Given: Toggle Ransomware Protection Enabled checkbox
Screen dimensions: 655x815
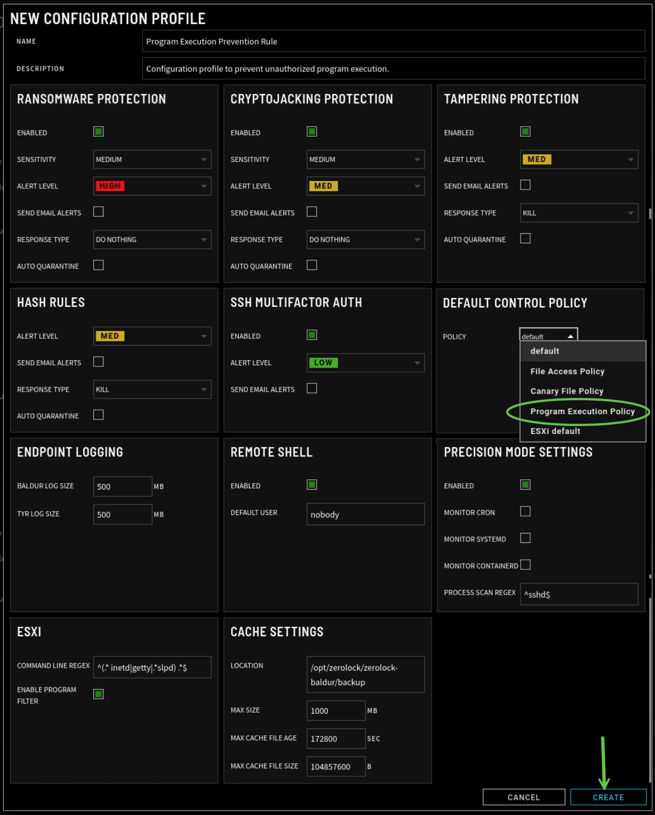Looking at the screenshot, I should pyautogui.click(x=98, y=132).
